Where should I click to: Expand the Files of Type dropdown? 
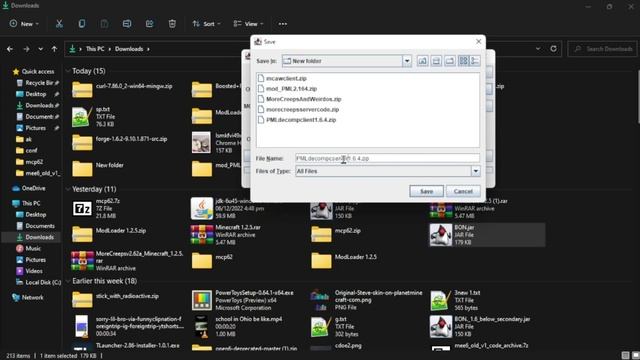476,171
